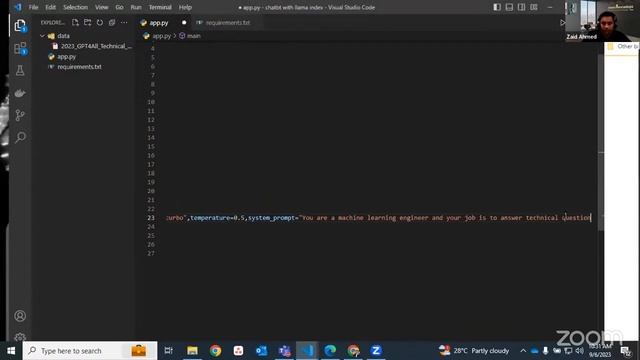Click the Zaid Ahmed video thumbnail

[601, 20]
